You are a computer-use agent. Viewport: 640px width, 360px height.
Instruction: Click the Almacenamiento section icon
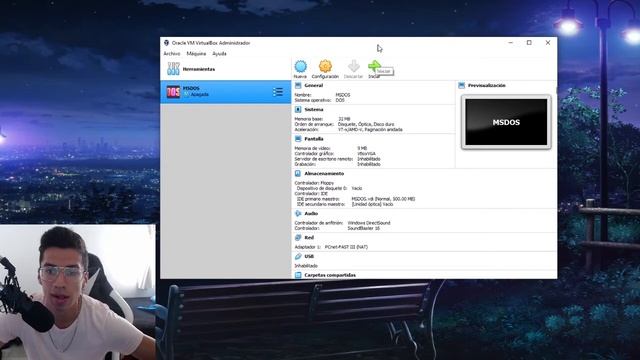(298, 173)
